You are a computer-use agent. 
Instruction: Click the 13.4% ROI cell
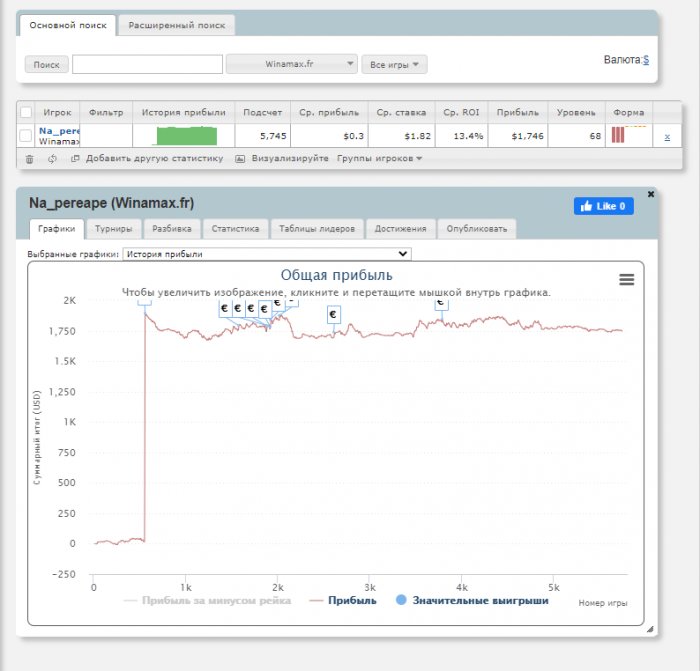point(461,136)
